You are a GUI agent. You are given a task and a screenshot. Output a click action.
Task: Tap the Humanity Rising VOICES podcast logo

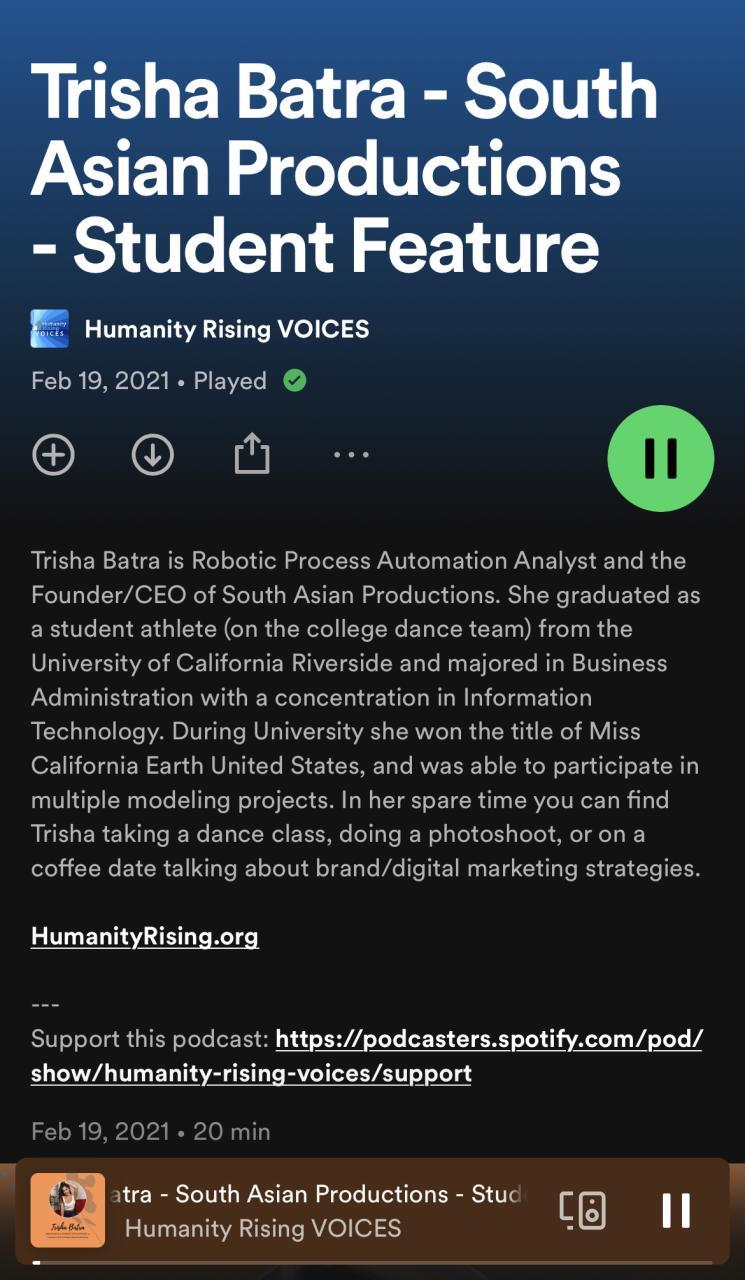coord(50,329)
